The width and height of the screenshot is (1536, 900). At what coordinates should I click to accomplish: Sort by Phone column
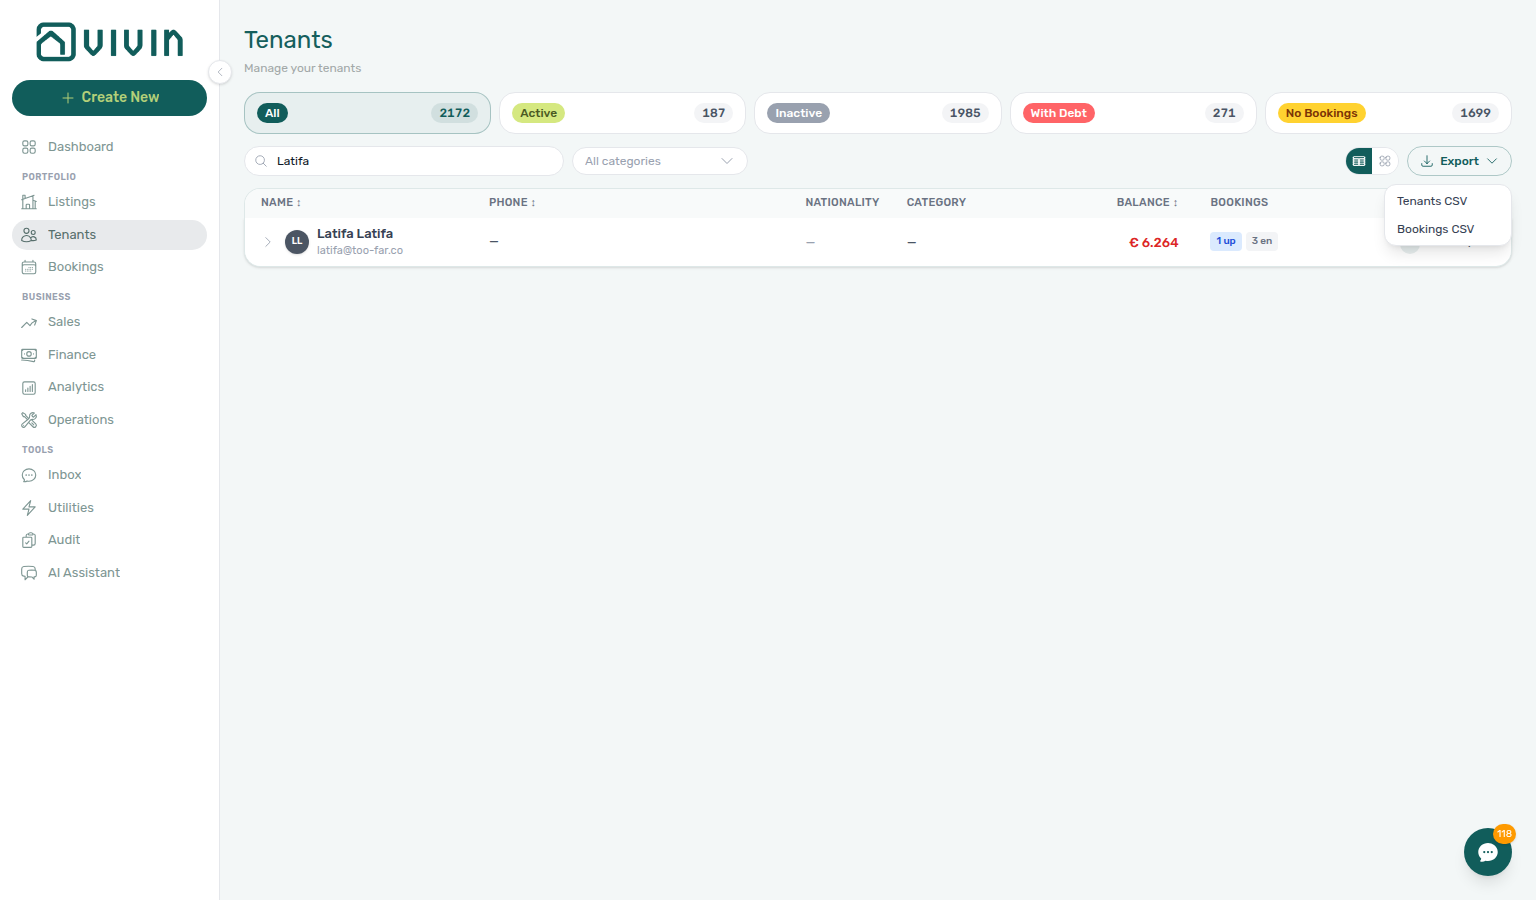[x=512, y=202]
